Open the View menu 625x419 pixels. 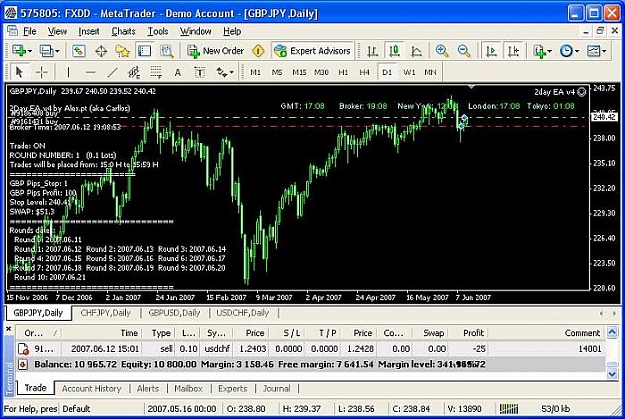click(x=57, y=31)
